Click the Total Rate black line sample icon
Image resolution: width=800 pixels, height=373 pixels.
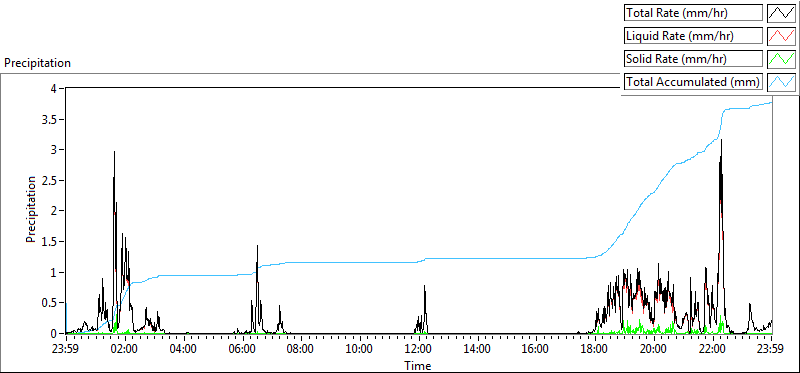tap(781, 13)
